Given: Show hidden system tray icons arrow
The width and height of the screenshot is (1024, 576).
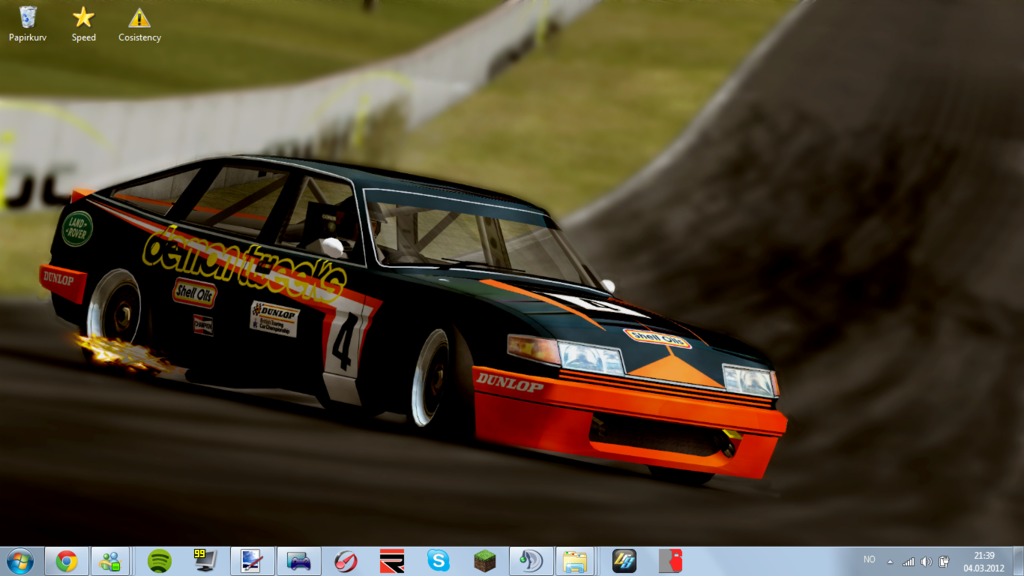Looking at the screenshot, I should pyautogui.click(x=889, y=562).
